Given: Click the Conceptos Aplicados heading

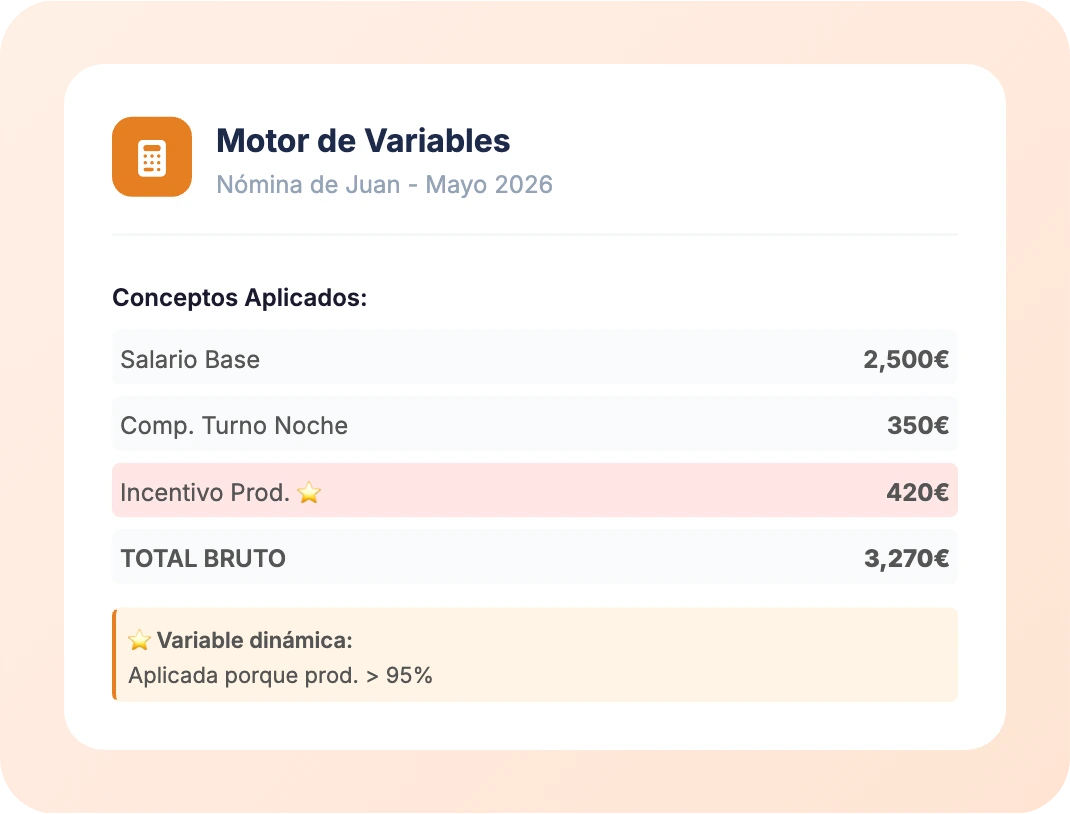Looking at the screenshot, I should (x=240, y=298).
